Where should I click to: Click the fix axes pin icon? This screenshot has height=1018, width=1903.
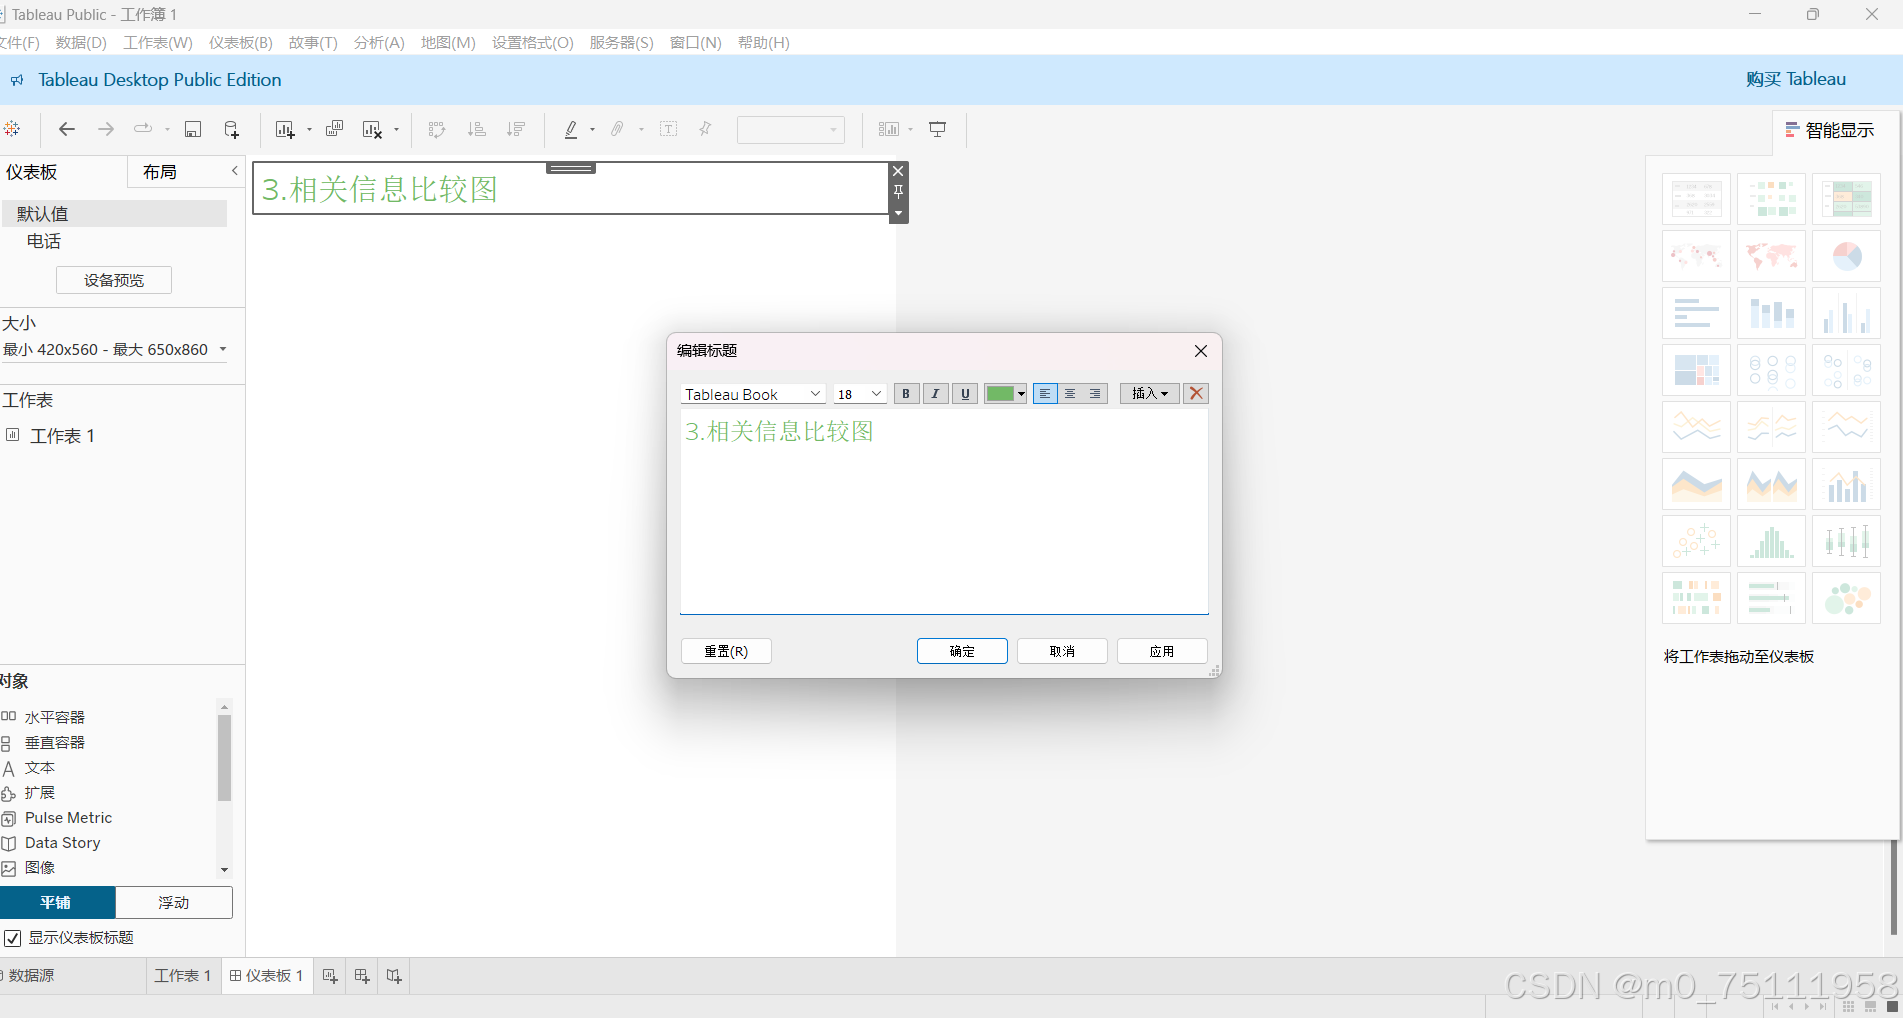tap(705, 129)
